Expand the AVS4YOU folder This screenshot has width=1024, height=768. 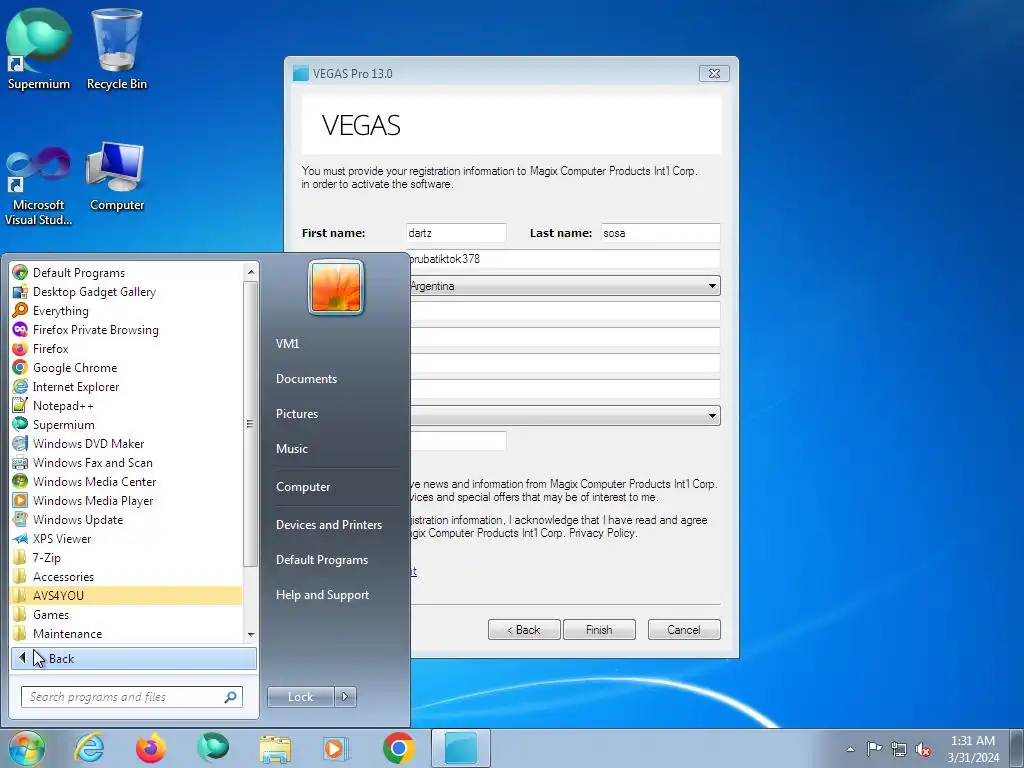click(x=127, y=596)
